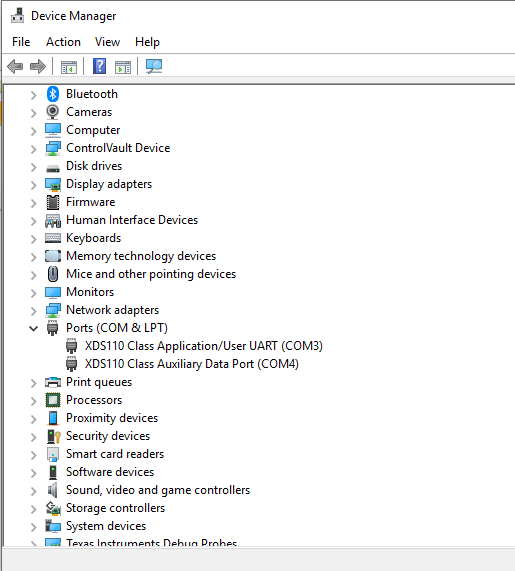Click the Show/Hide Console Tree icon
The image size is (515, 571).
[69, 67]
